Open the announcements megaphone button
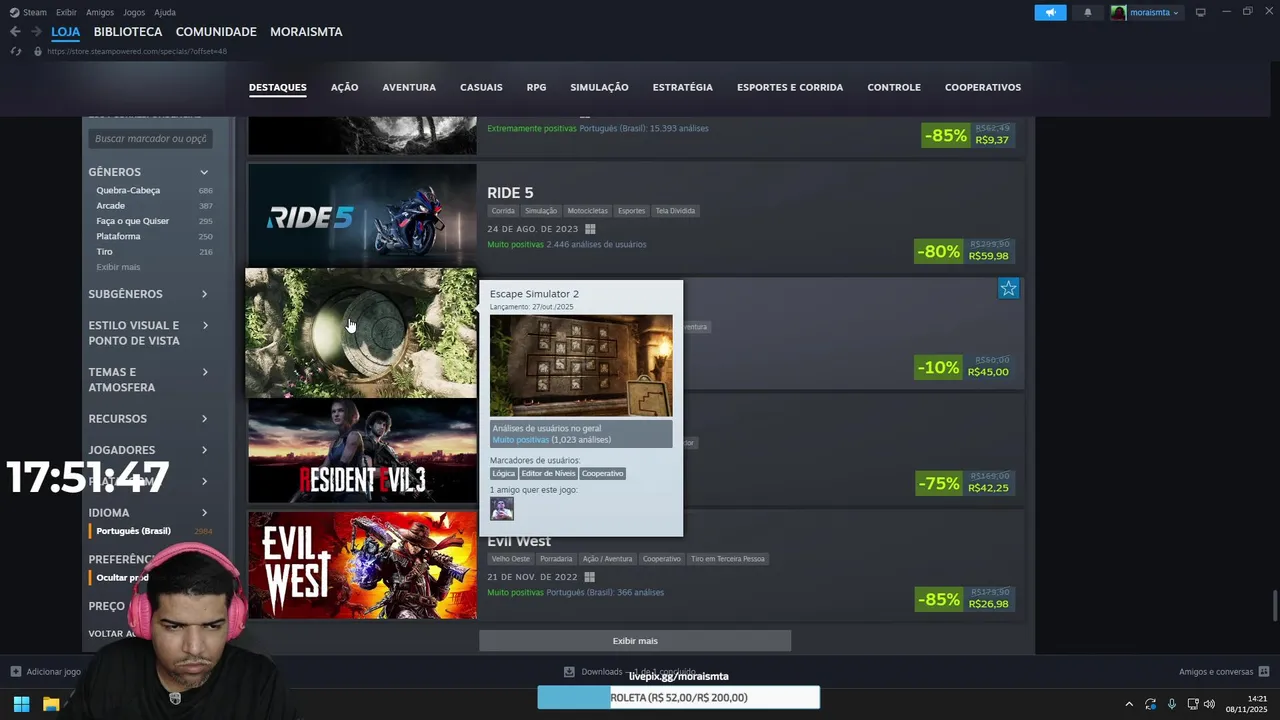The image size is (1280, 720). point(1050,12)
